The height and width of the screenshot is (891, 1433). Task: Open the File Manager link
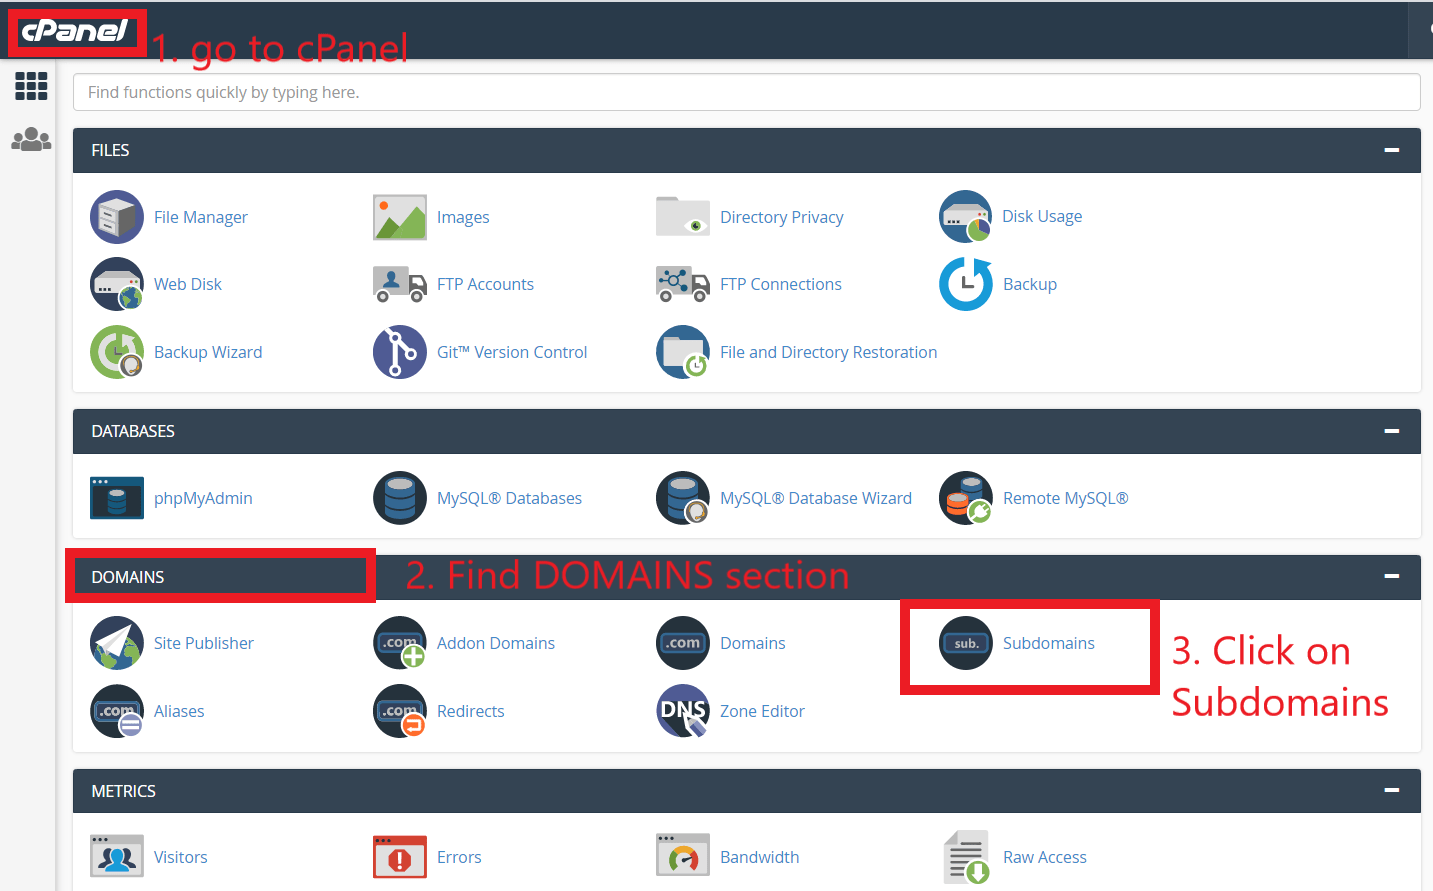point(201,217)
